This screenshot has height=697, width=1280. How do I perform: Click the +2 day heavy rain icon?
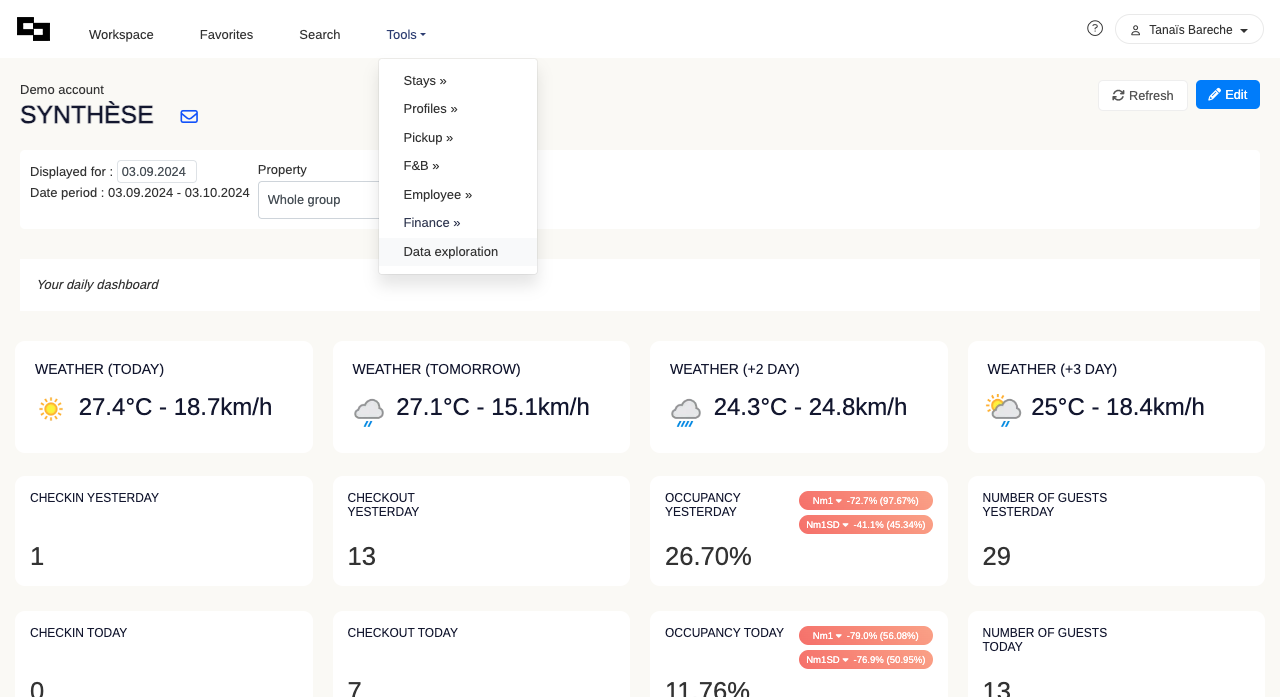[x=686, y=411]
